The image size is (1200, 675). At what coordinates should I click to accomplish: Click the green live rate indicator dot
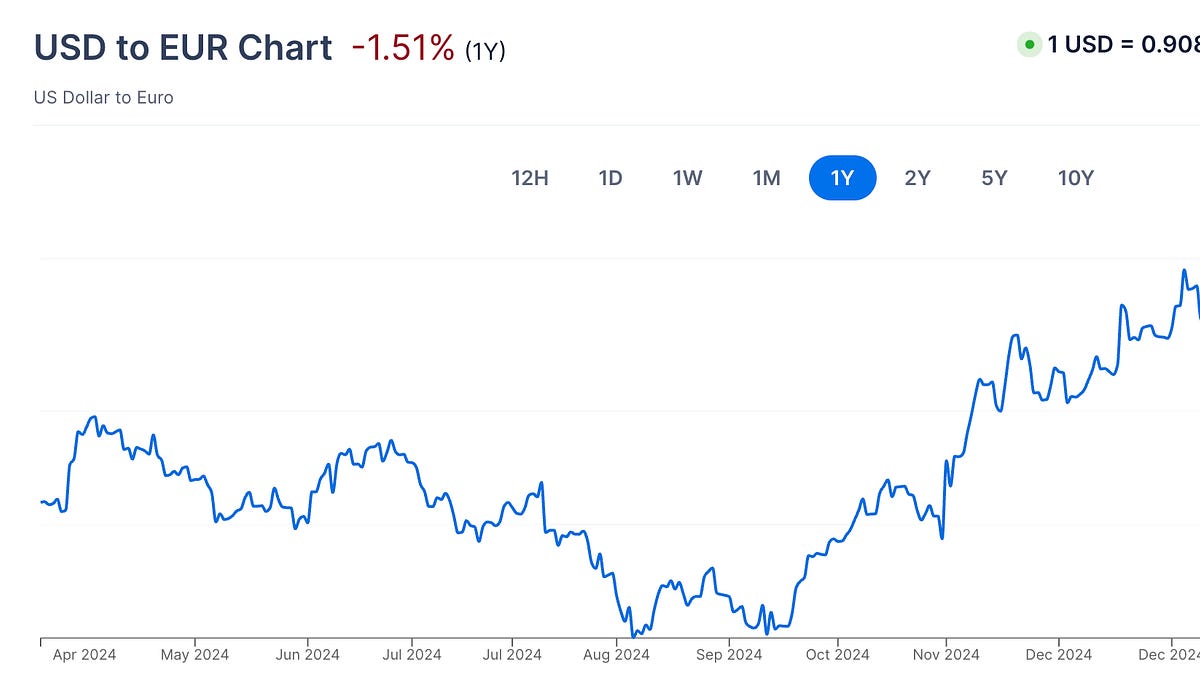point(1027,44)
